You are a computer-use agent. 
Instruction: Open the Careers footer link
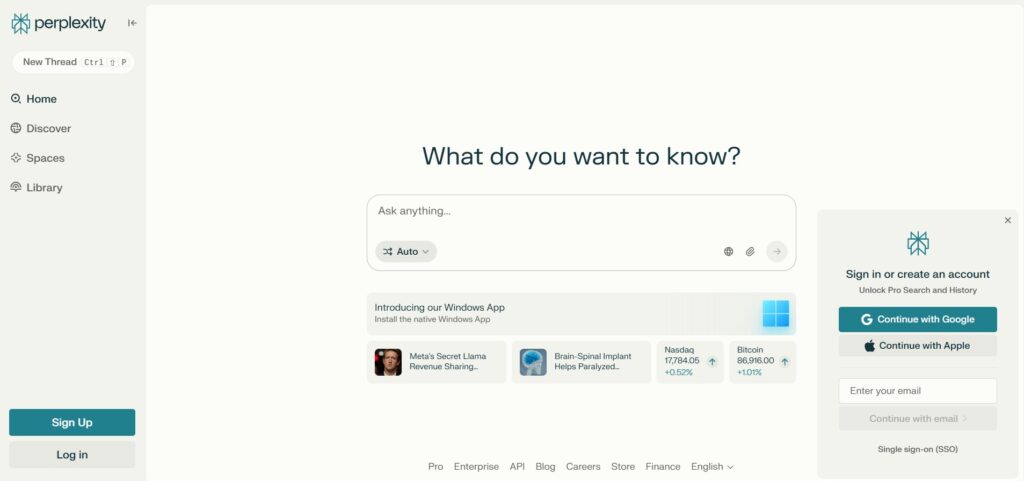(x=583, y=467)
